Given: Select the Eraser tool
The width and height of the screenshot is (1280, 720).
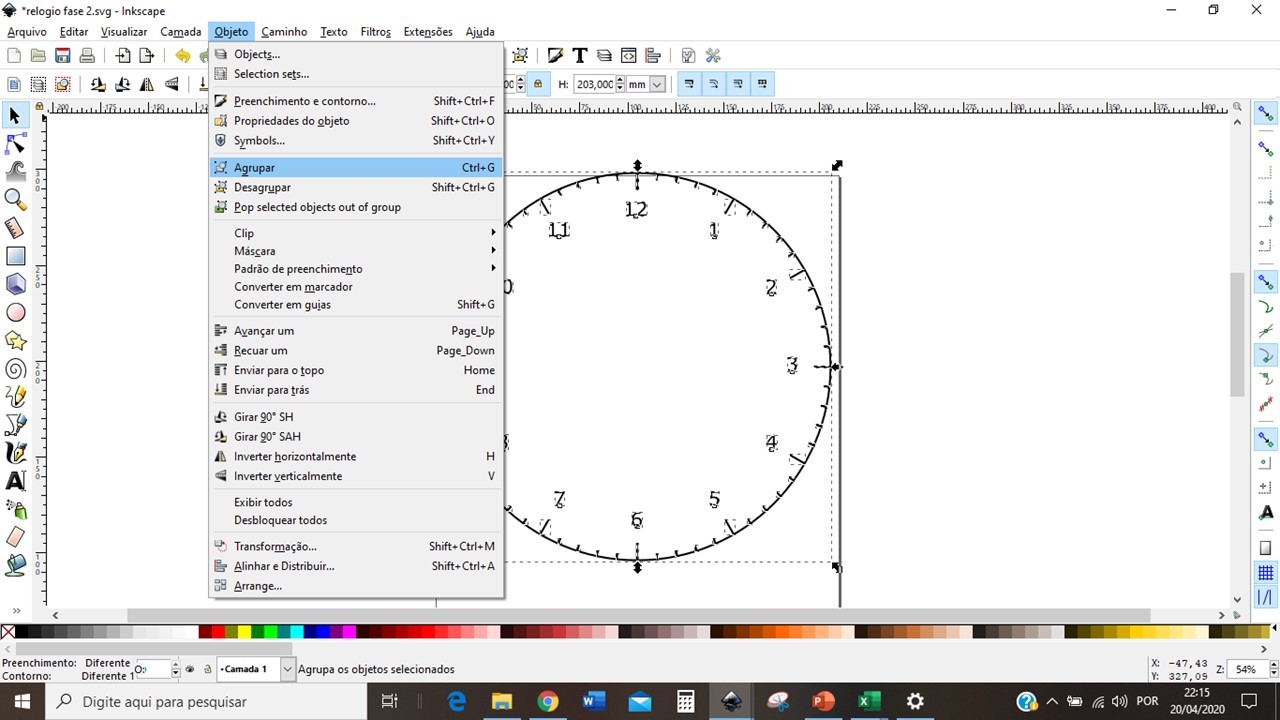Looking at the screenshot, I should (15, 537).
